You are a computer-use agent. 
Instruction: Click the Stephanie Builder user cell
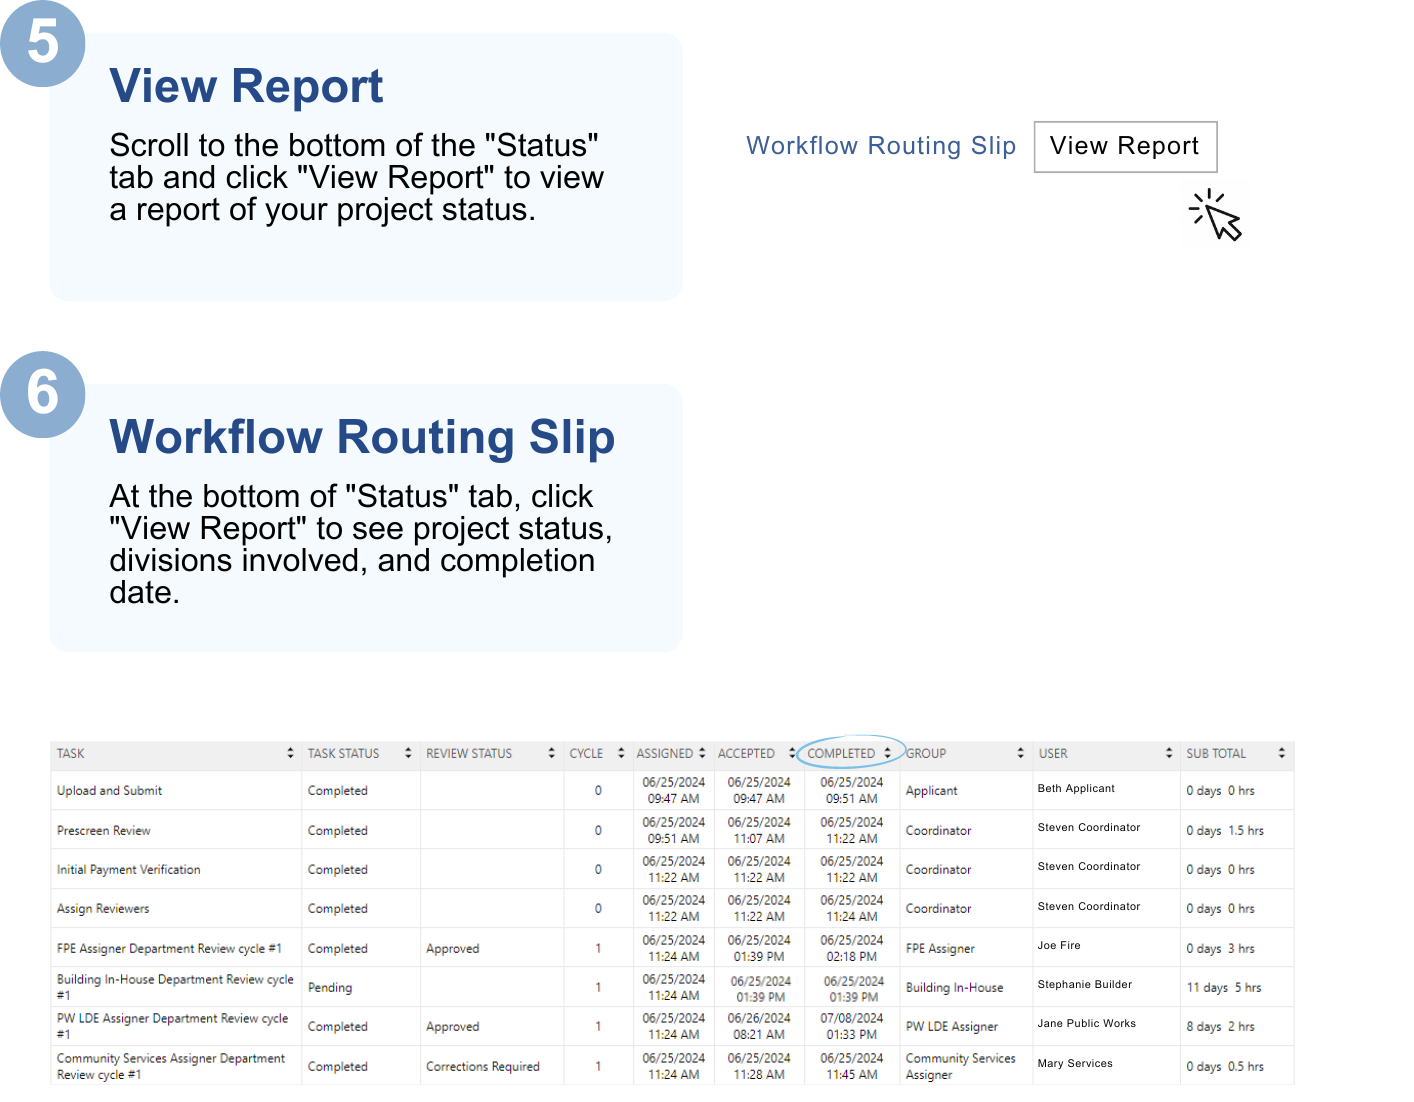pos(1085,985)
